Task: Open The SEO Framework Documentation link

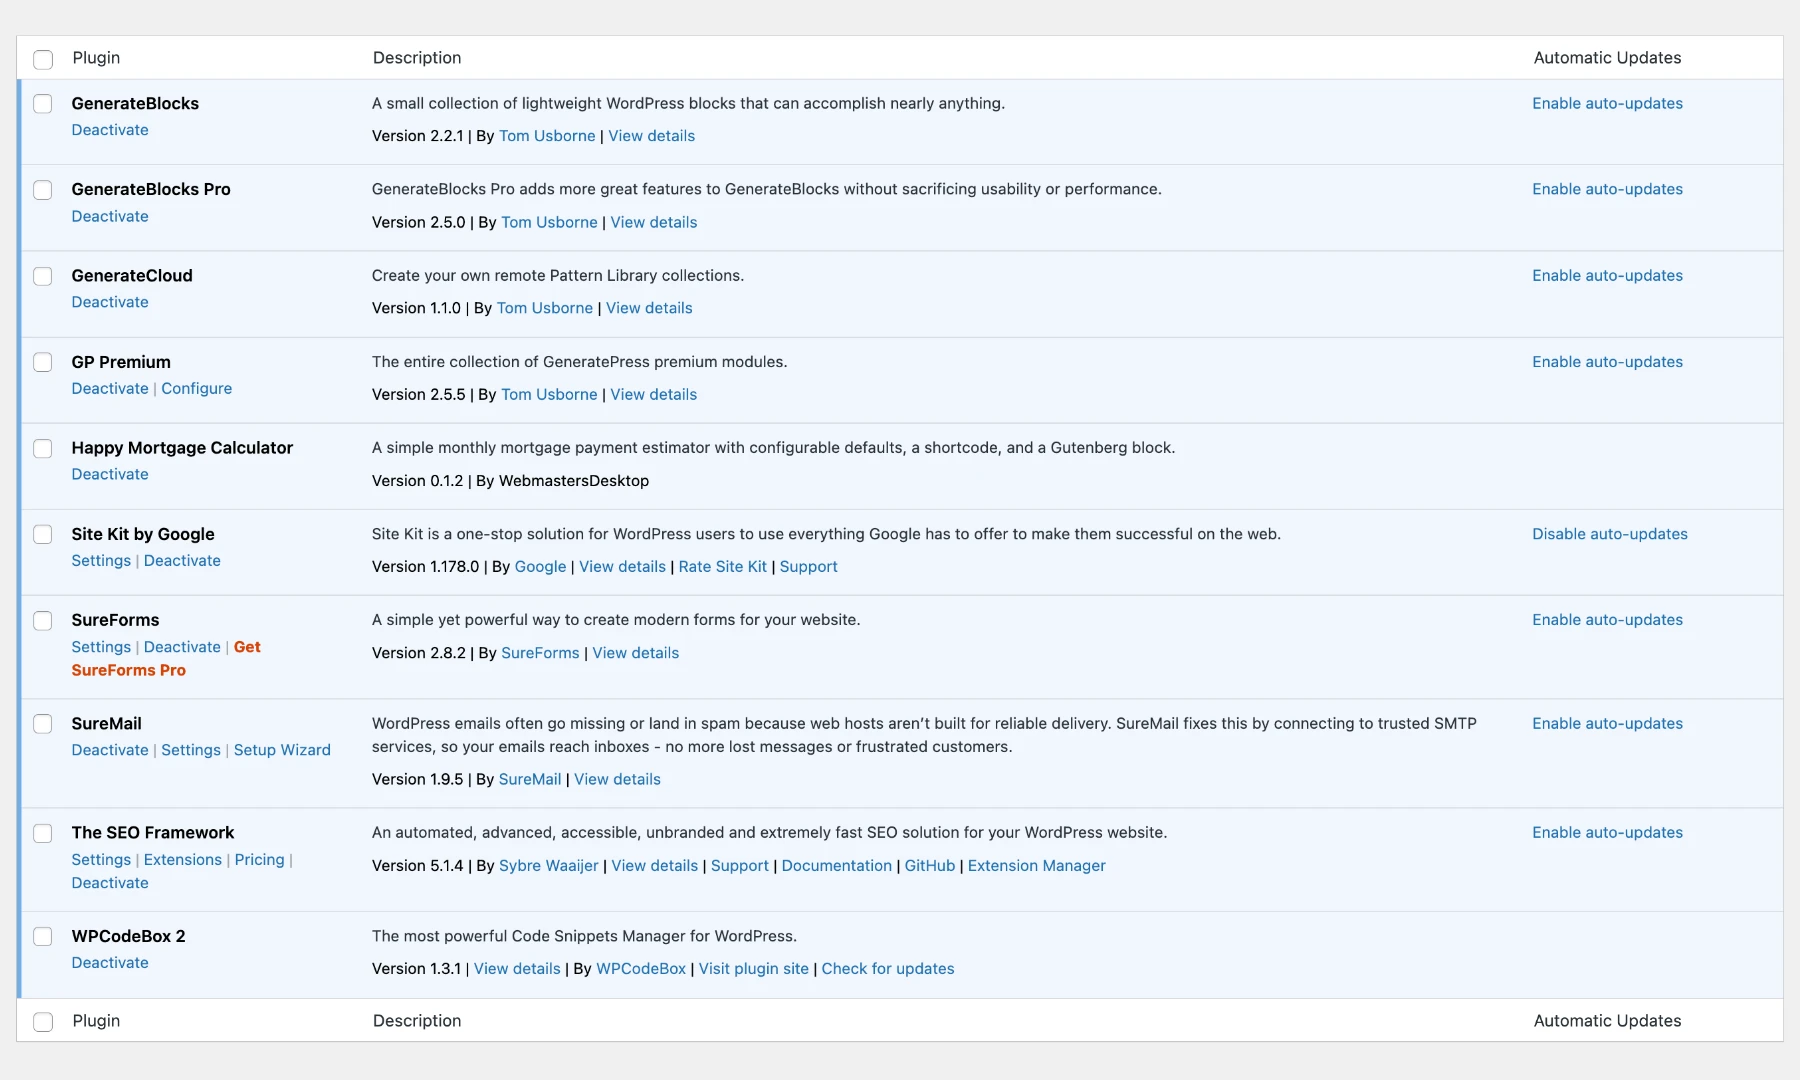Action: [837, 866]
